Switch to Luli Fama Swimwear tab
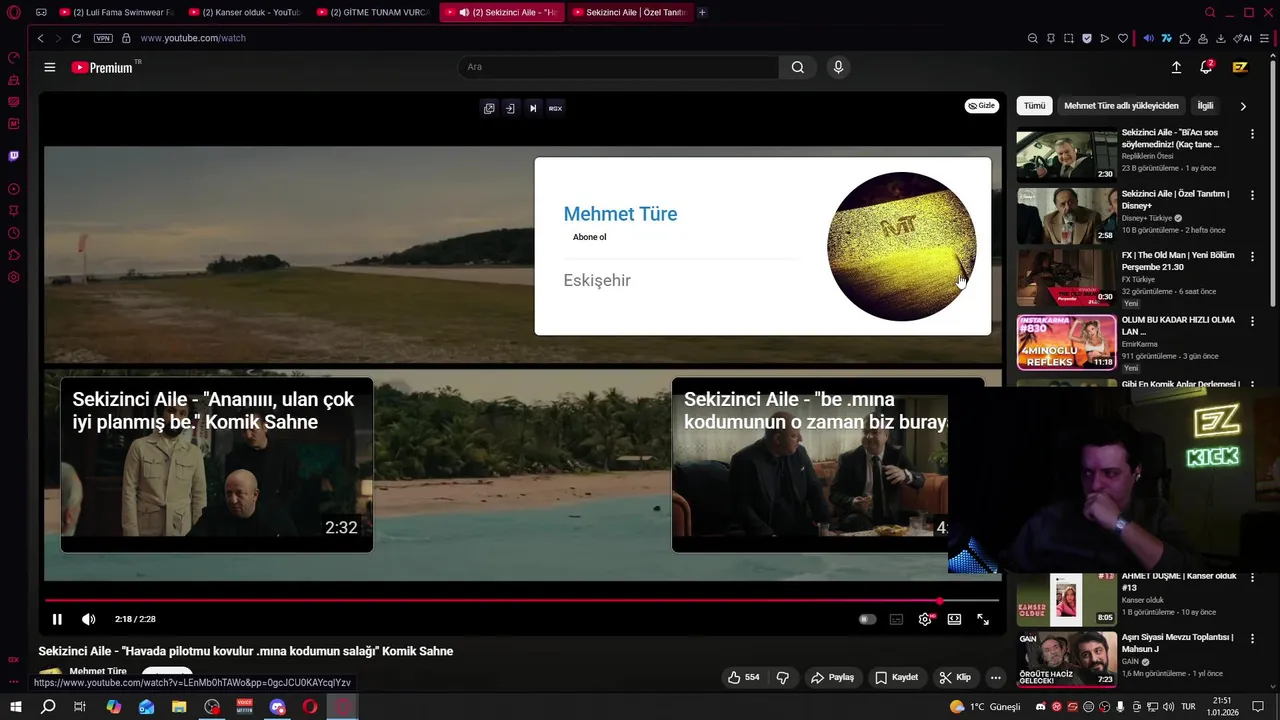This screenshot has height=720, width=1280. (x=117, y=13)
